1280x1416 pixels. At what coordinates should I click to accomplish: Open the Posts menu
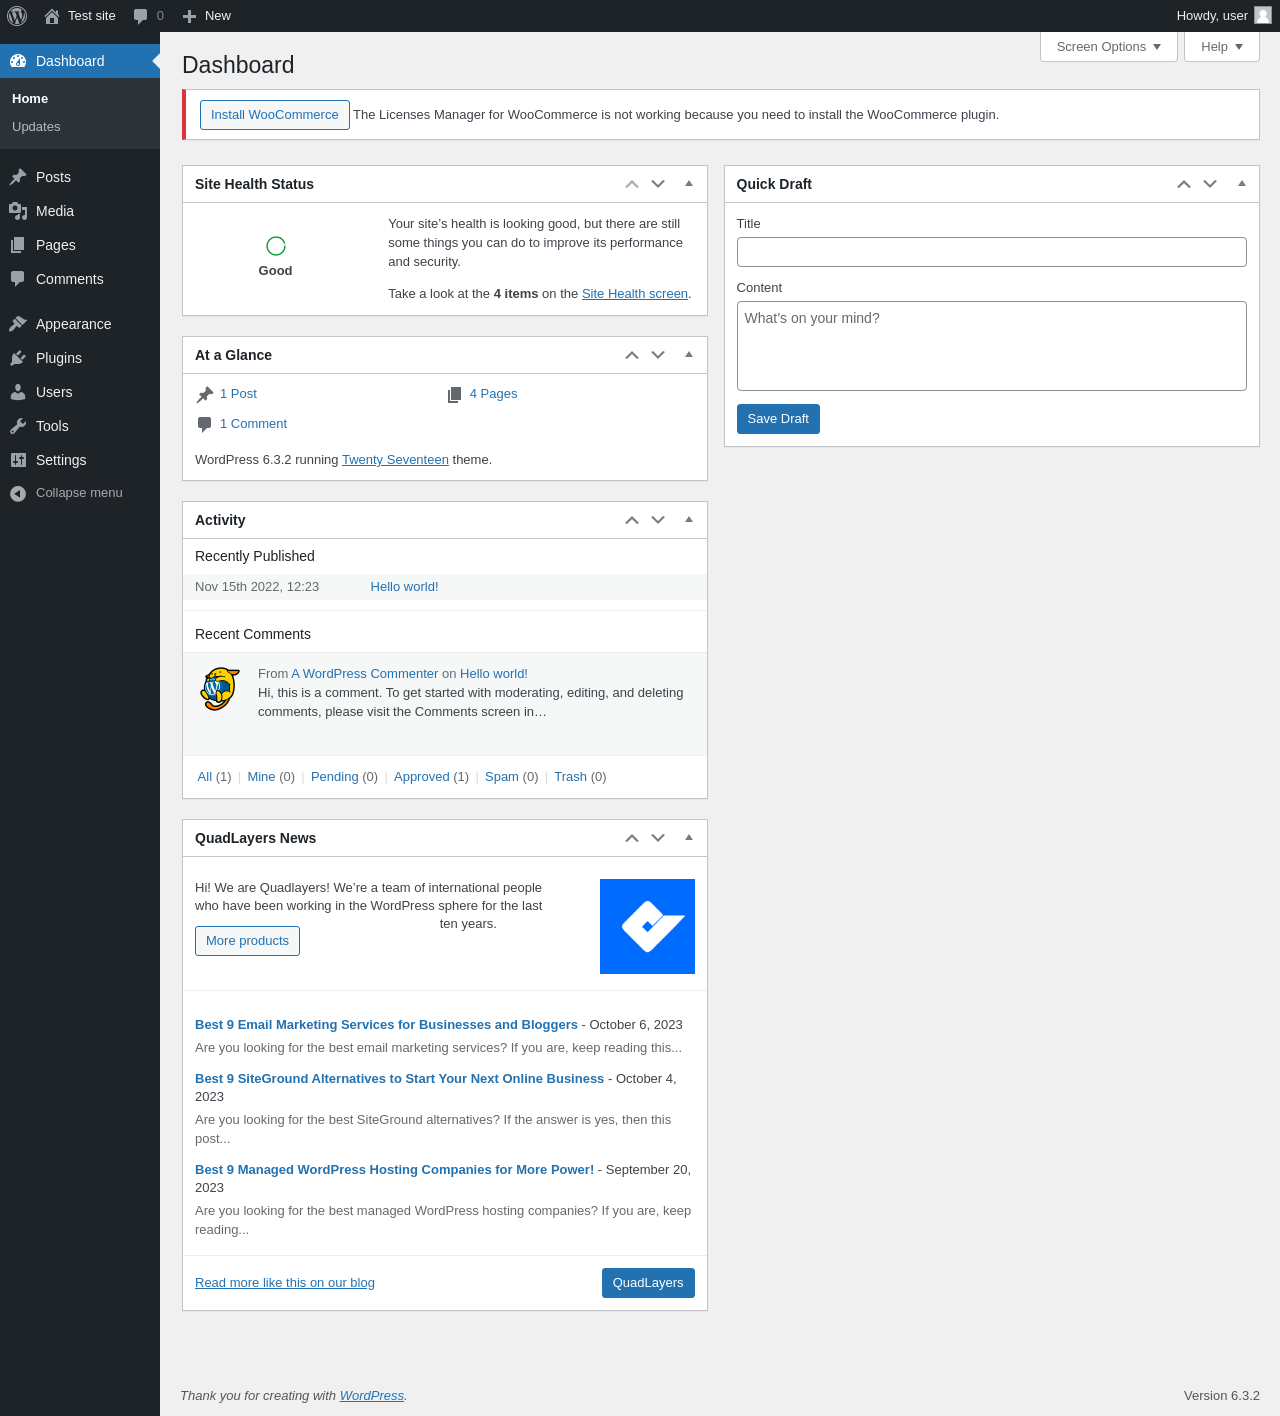click(x=80, y=177)
